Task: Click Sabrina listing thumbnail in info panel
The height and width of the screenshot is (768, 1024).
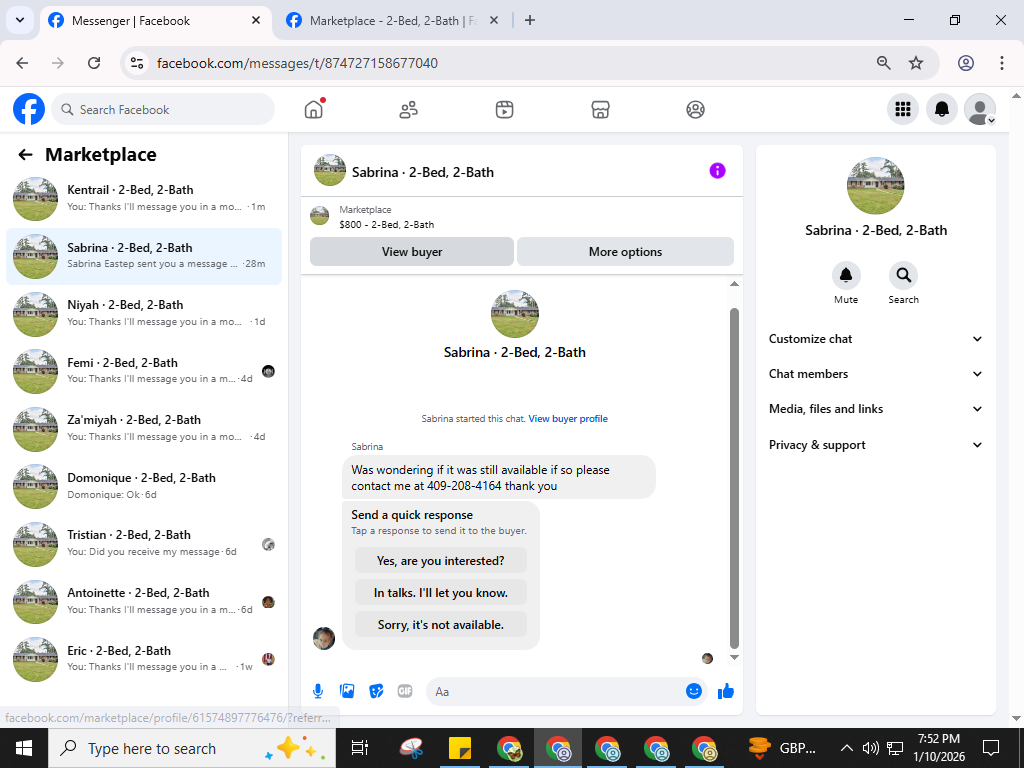Action: tap(875, 185)
